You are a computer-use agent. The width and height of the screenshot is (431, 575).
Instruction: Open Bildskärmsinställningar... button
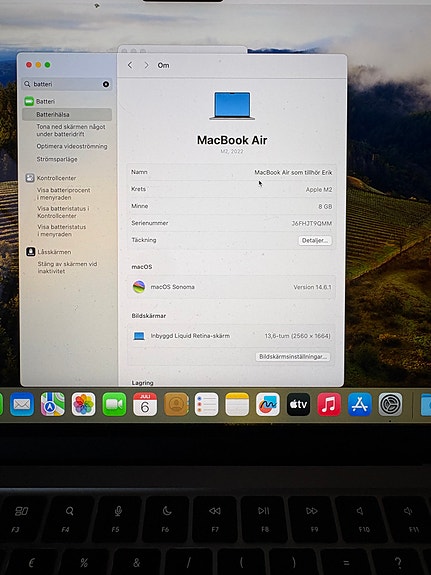(293, 356)
